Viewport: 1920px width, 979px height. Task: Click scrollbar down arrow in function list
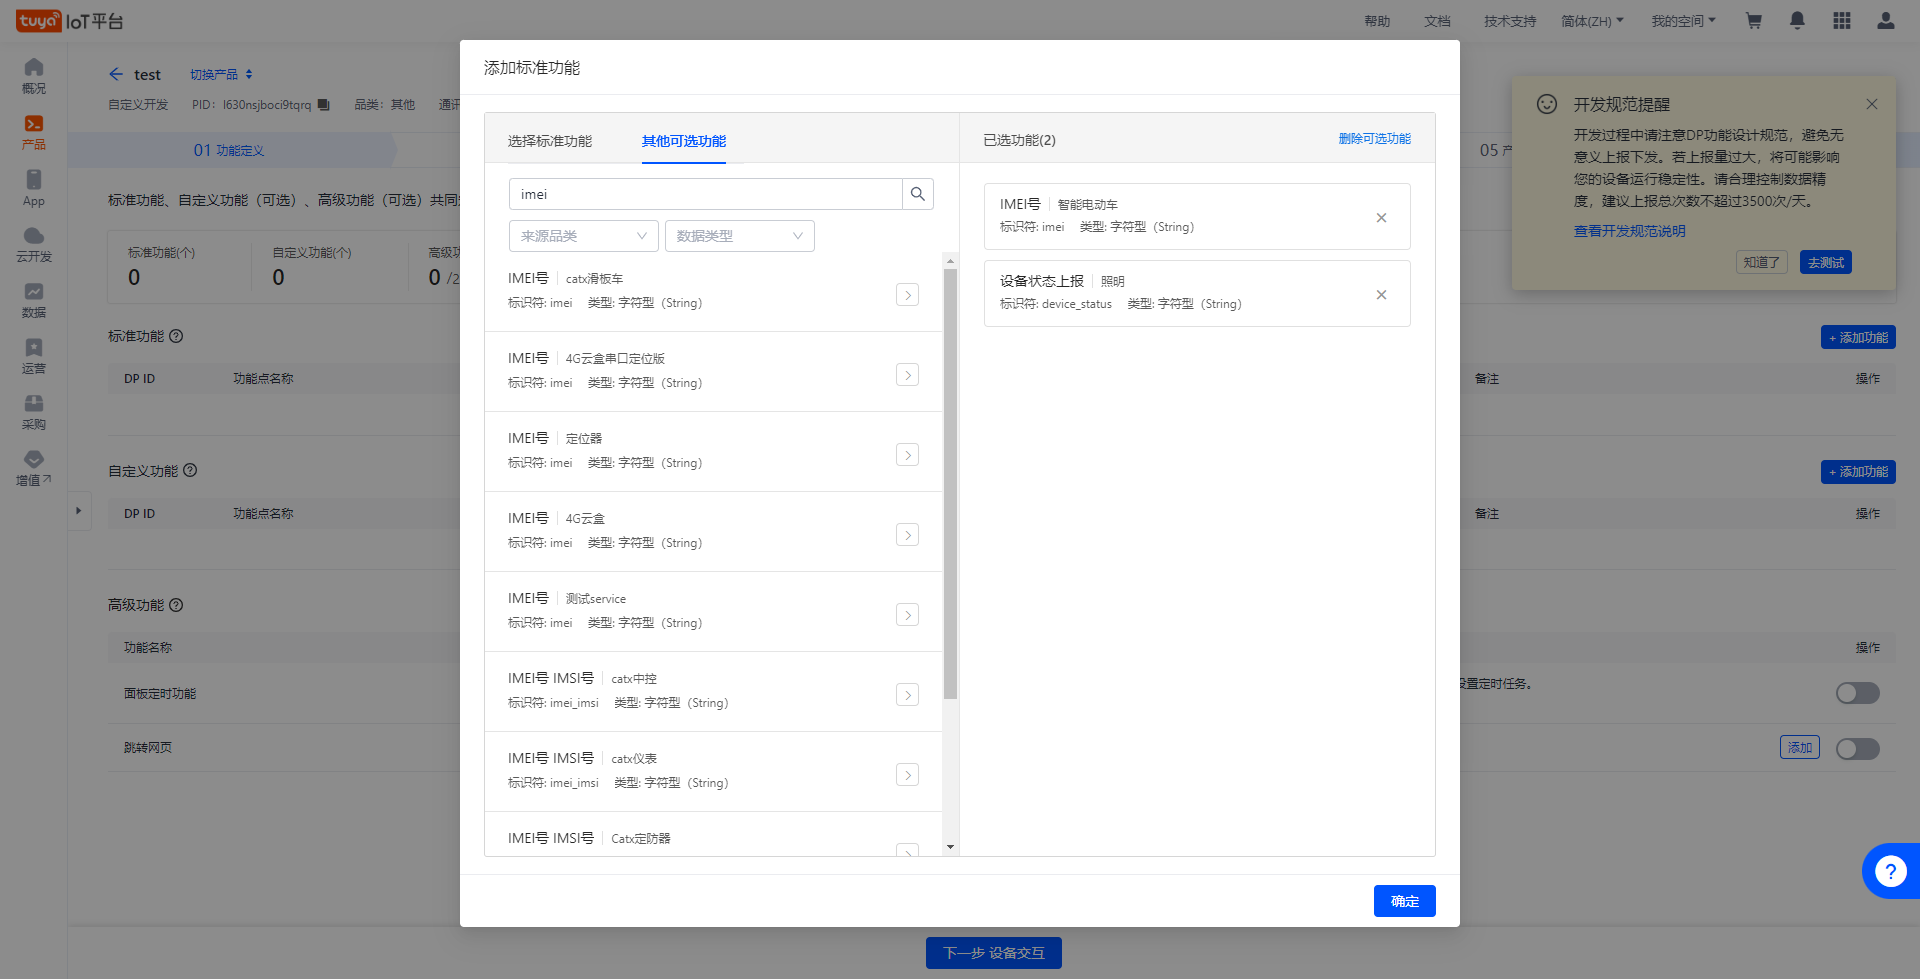(x=950, y=847)
